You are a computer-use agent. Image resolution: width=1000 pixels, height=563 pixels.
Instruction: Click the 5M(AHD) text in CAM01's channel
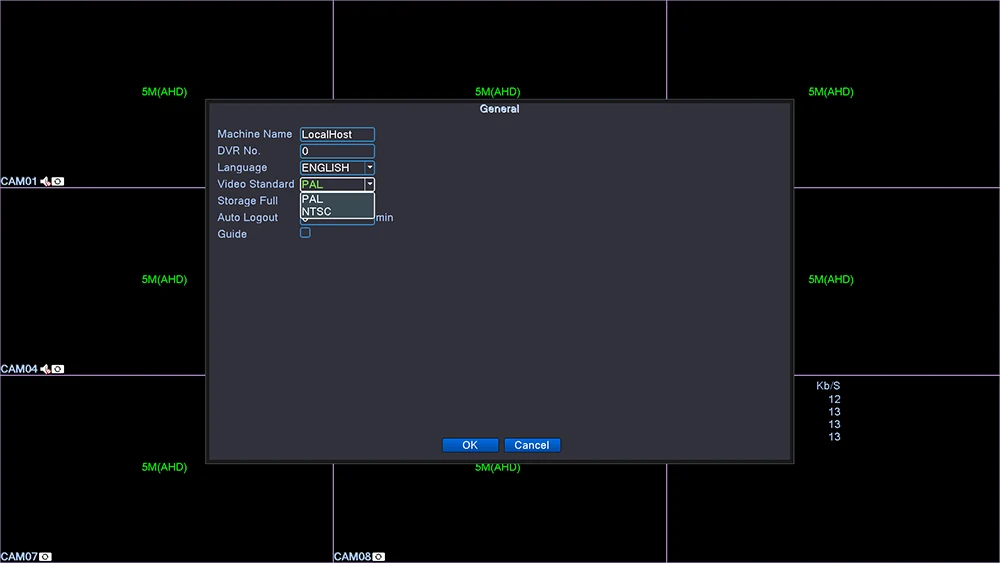coord(165,92)
